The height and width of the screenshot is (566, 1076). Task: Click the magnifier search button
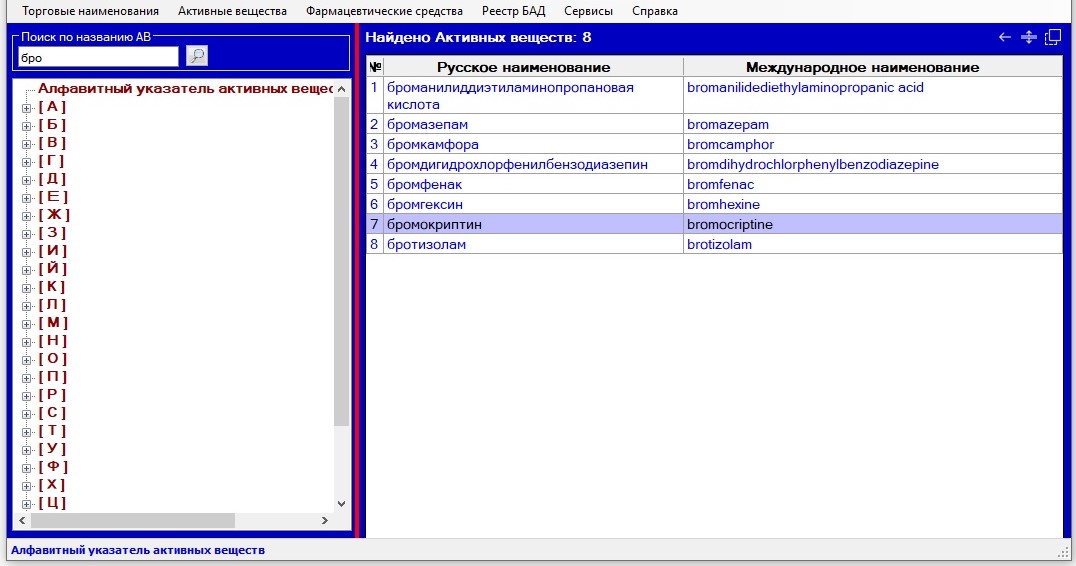tap(197, 56)
